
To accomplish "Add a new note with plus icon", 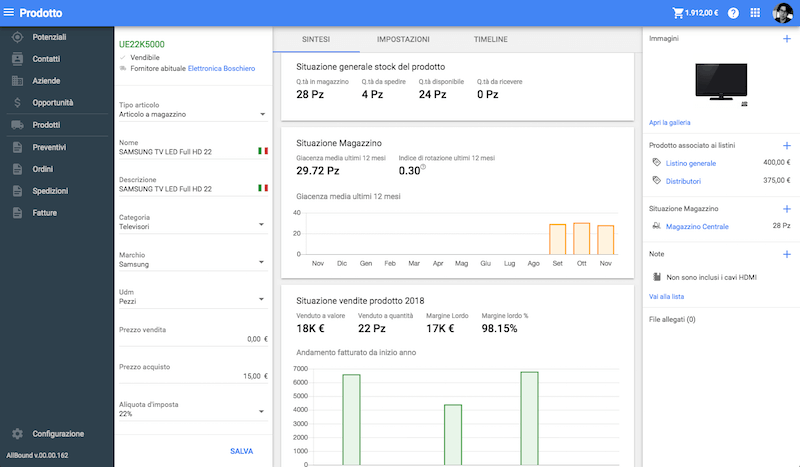I will (786, 254).
